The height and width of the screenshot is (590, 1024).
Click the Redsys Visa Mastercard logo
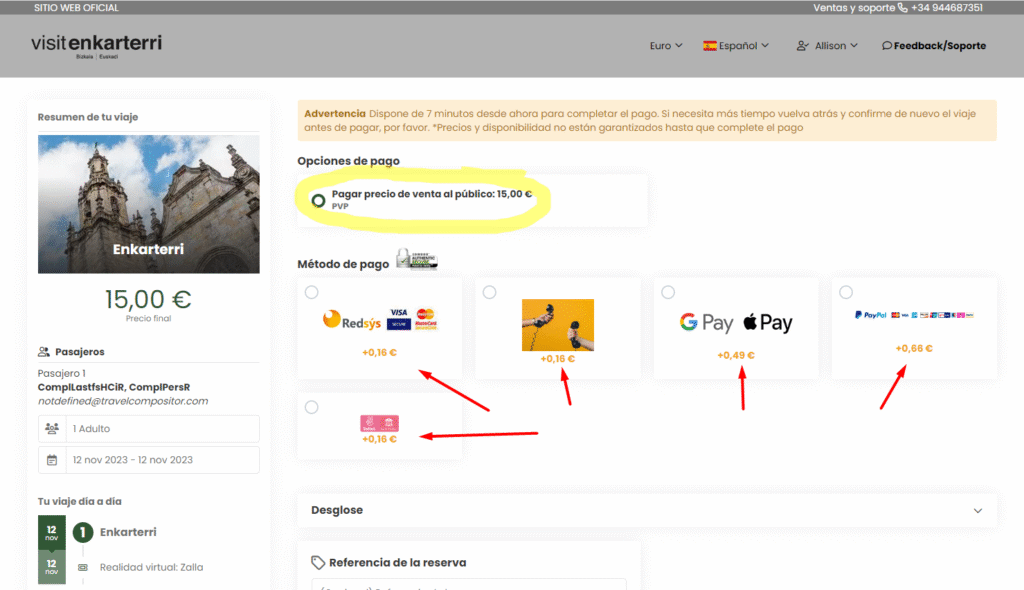click(x=380, y=319)
